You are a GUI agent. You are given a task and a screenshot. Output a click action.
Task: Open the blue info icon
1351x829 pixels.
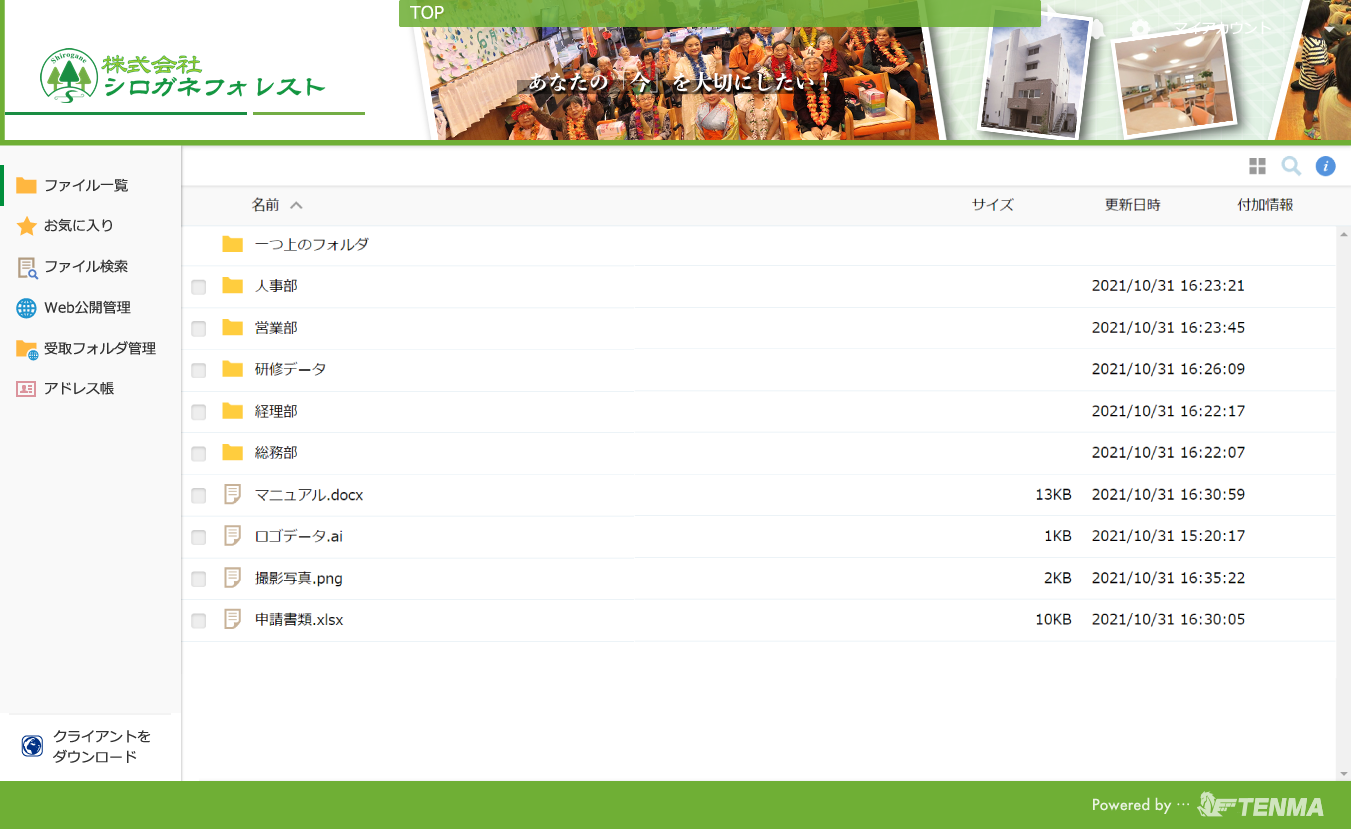coord(1325,166)
